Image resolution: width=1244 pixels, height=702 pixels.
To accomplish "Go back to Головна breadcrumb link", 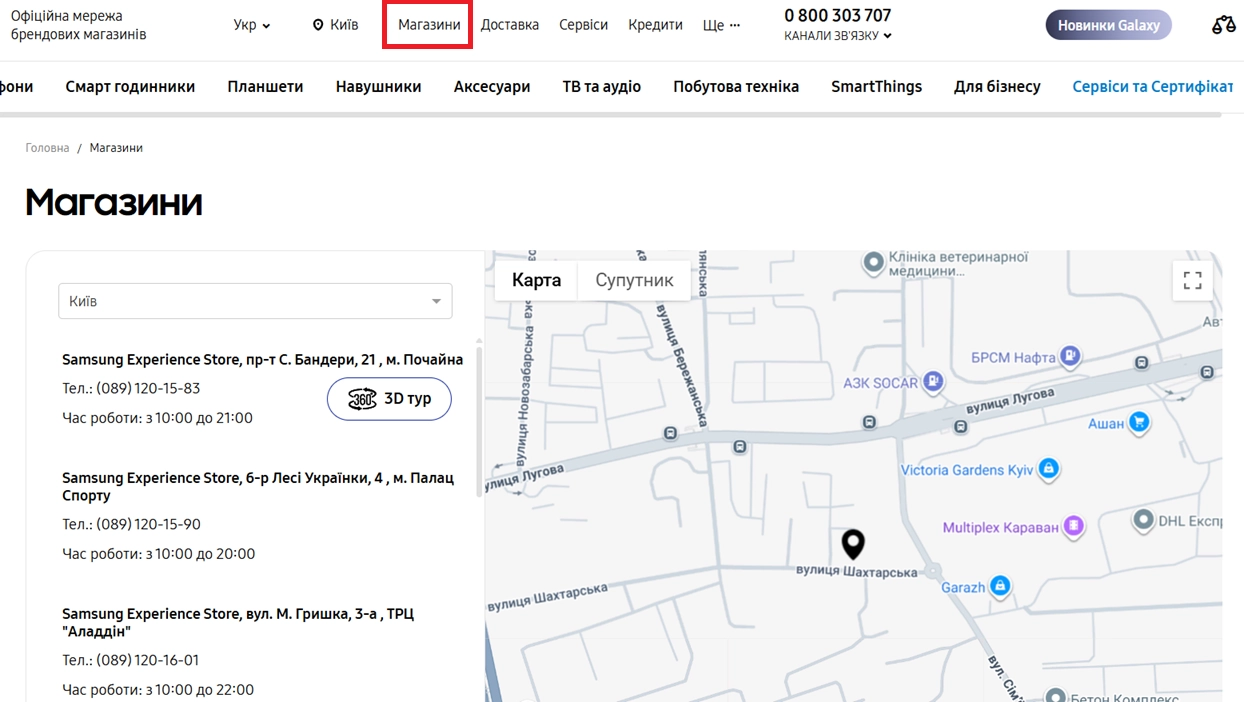I will pos(47,148).
